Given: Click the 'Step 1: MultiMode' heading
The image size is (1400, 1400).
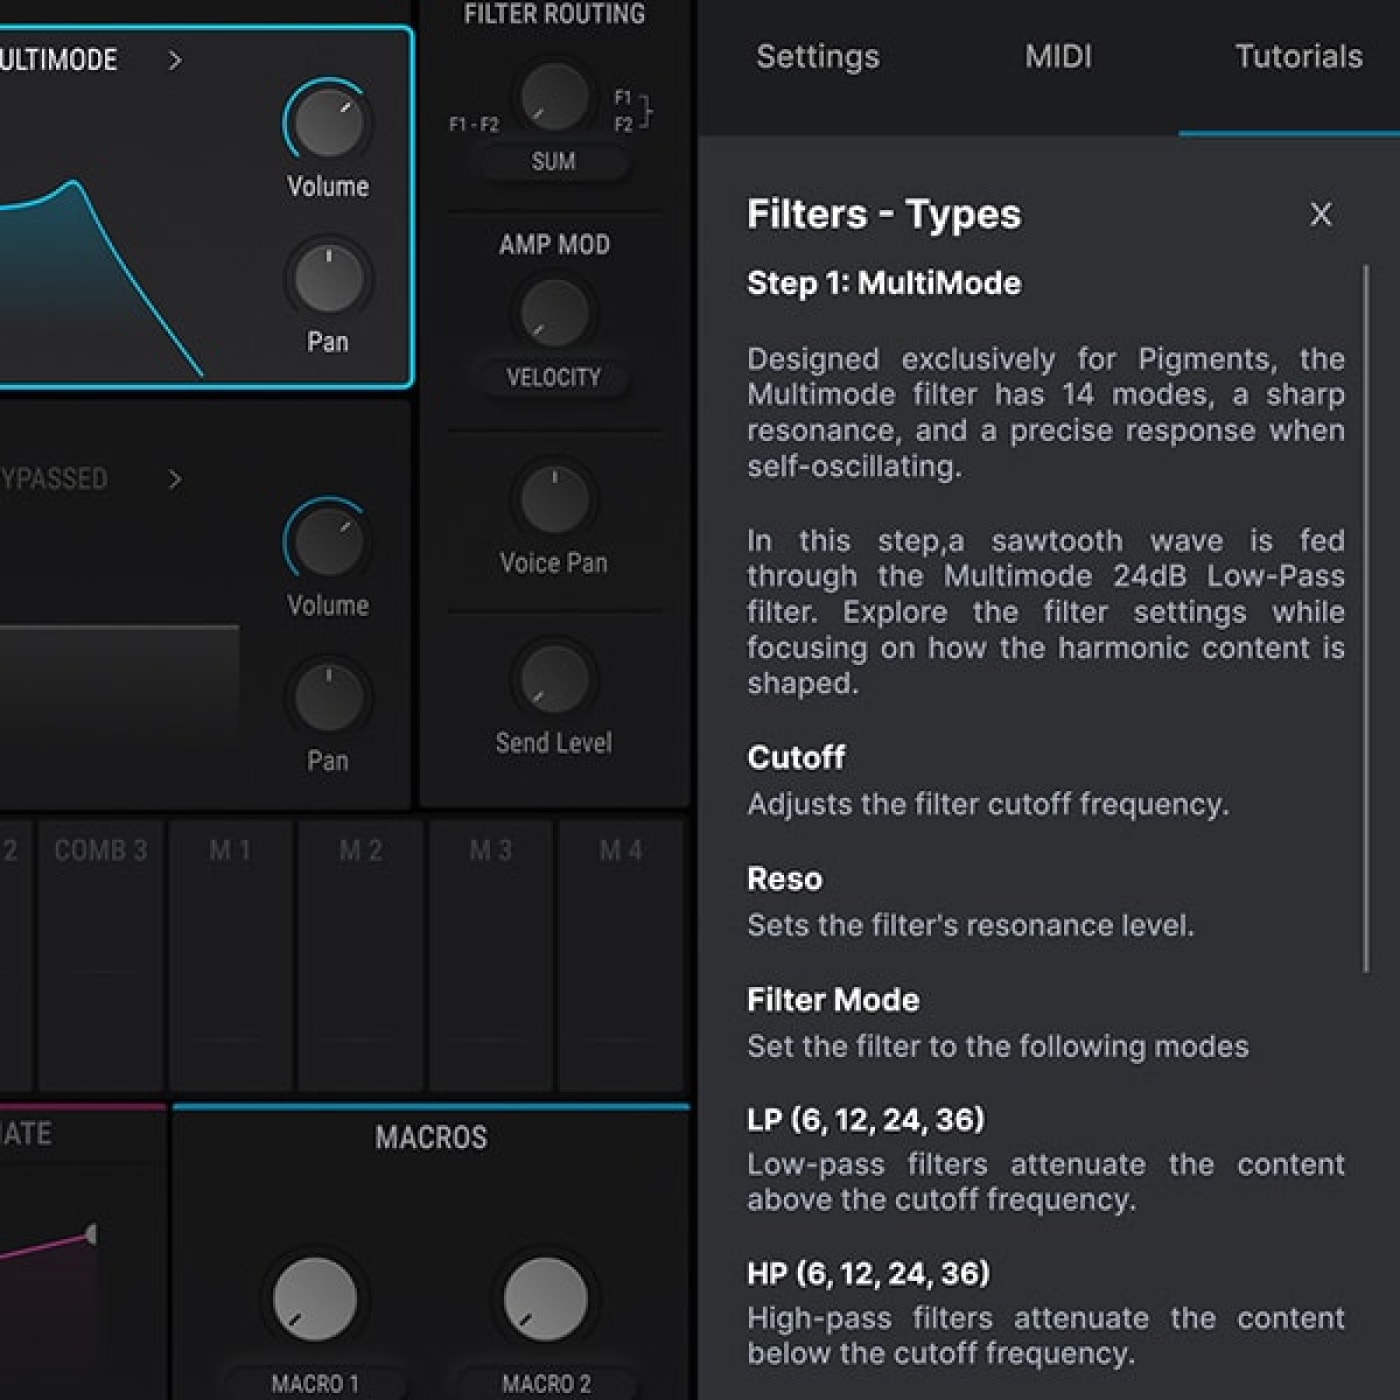Looking at the screenshot, I should 884,283.
